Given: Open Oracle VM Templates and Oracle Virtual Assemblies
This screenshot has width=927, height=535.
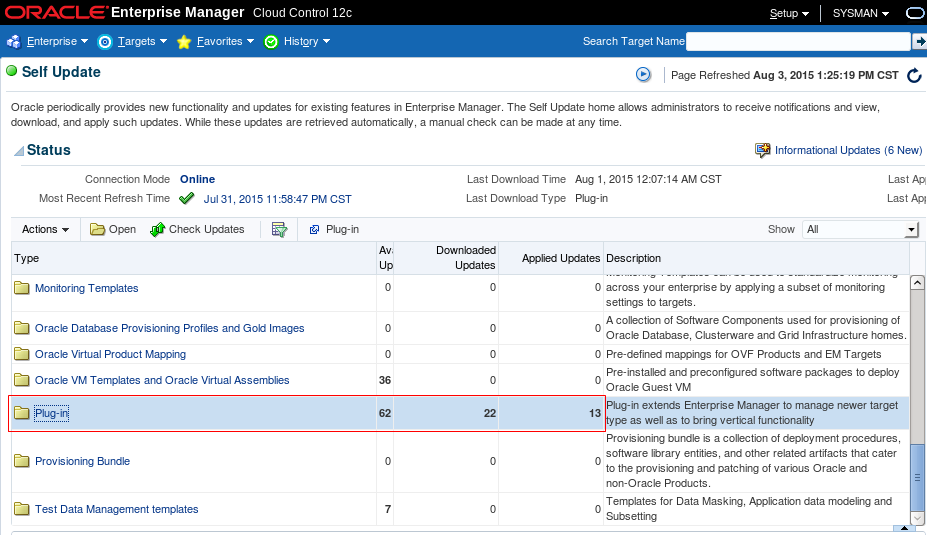Looking at the screenshot, I should [162, 380].
